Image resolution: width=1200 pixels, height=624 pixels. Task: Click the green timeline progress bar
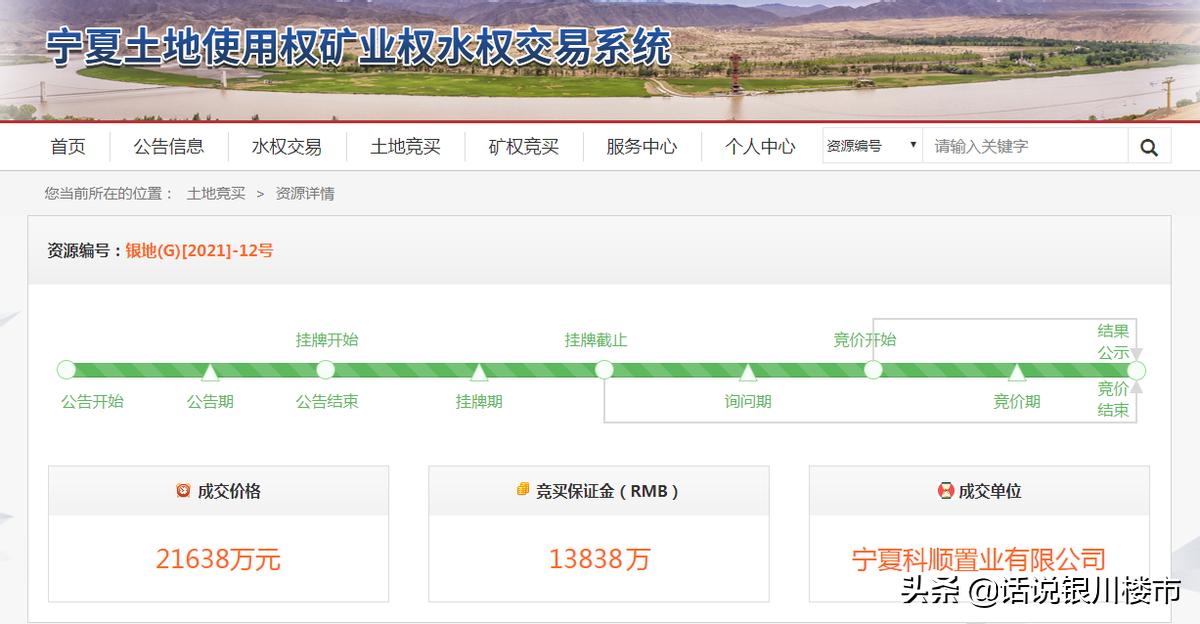point(400,369)
